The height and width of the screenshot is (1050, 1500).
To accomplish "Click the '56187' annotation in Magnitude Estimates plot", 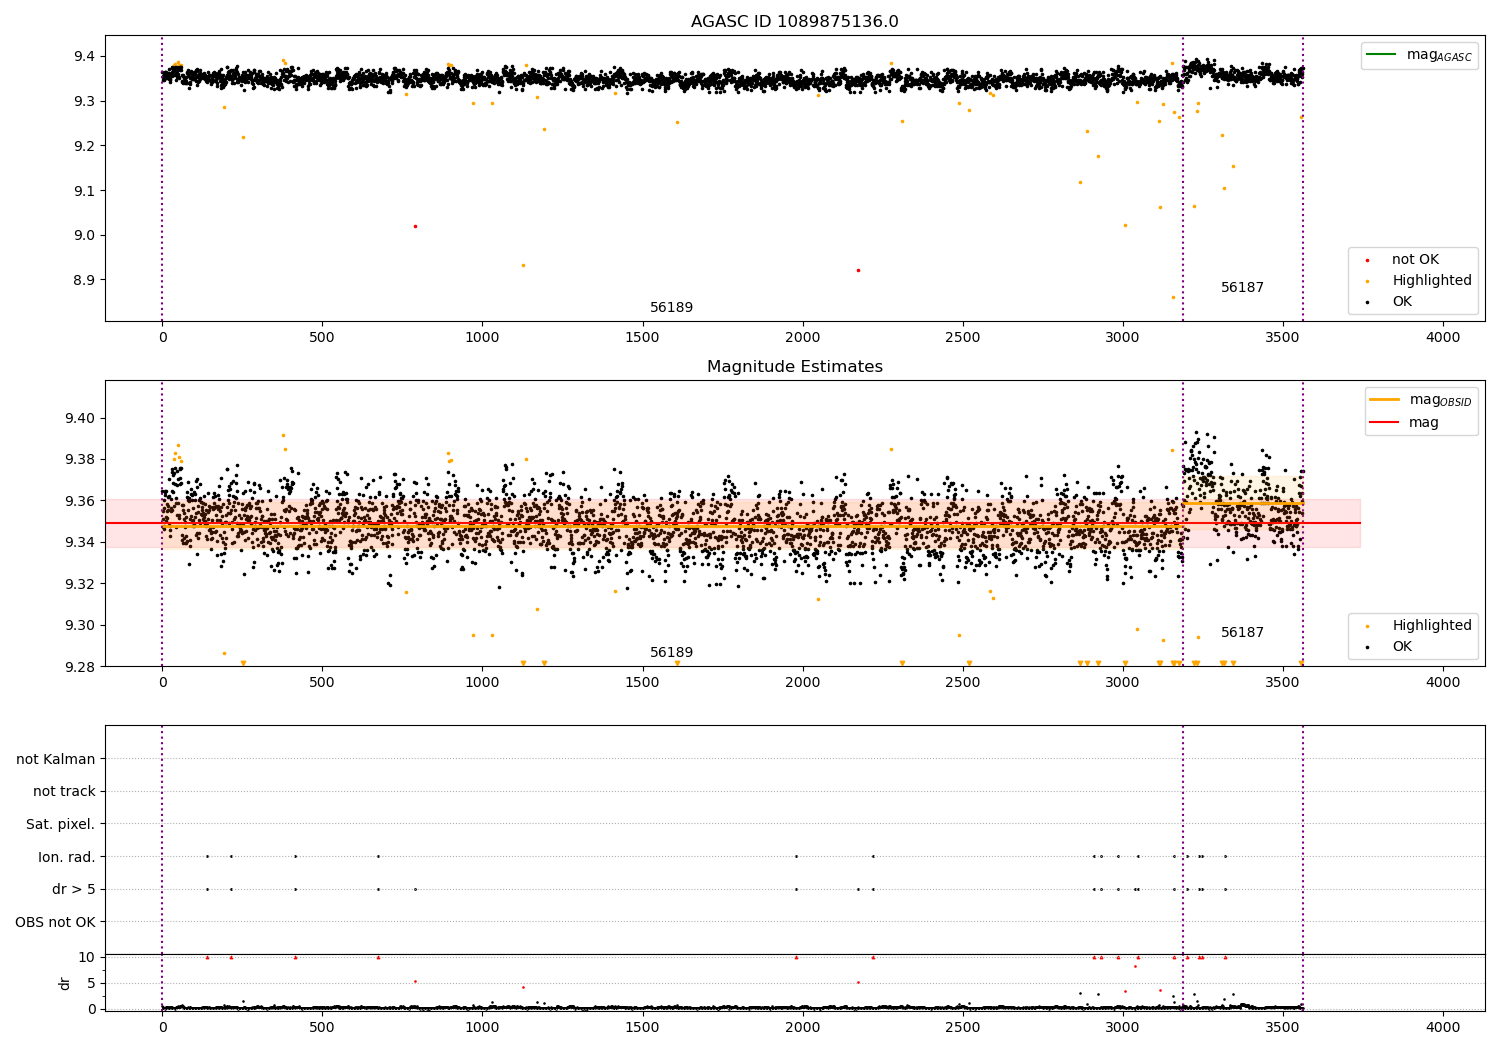I will point(1242,632).
